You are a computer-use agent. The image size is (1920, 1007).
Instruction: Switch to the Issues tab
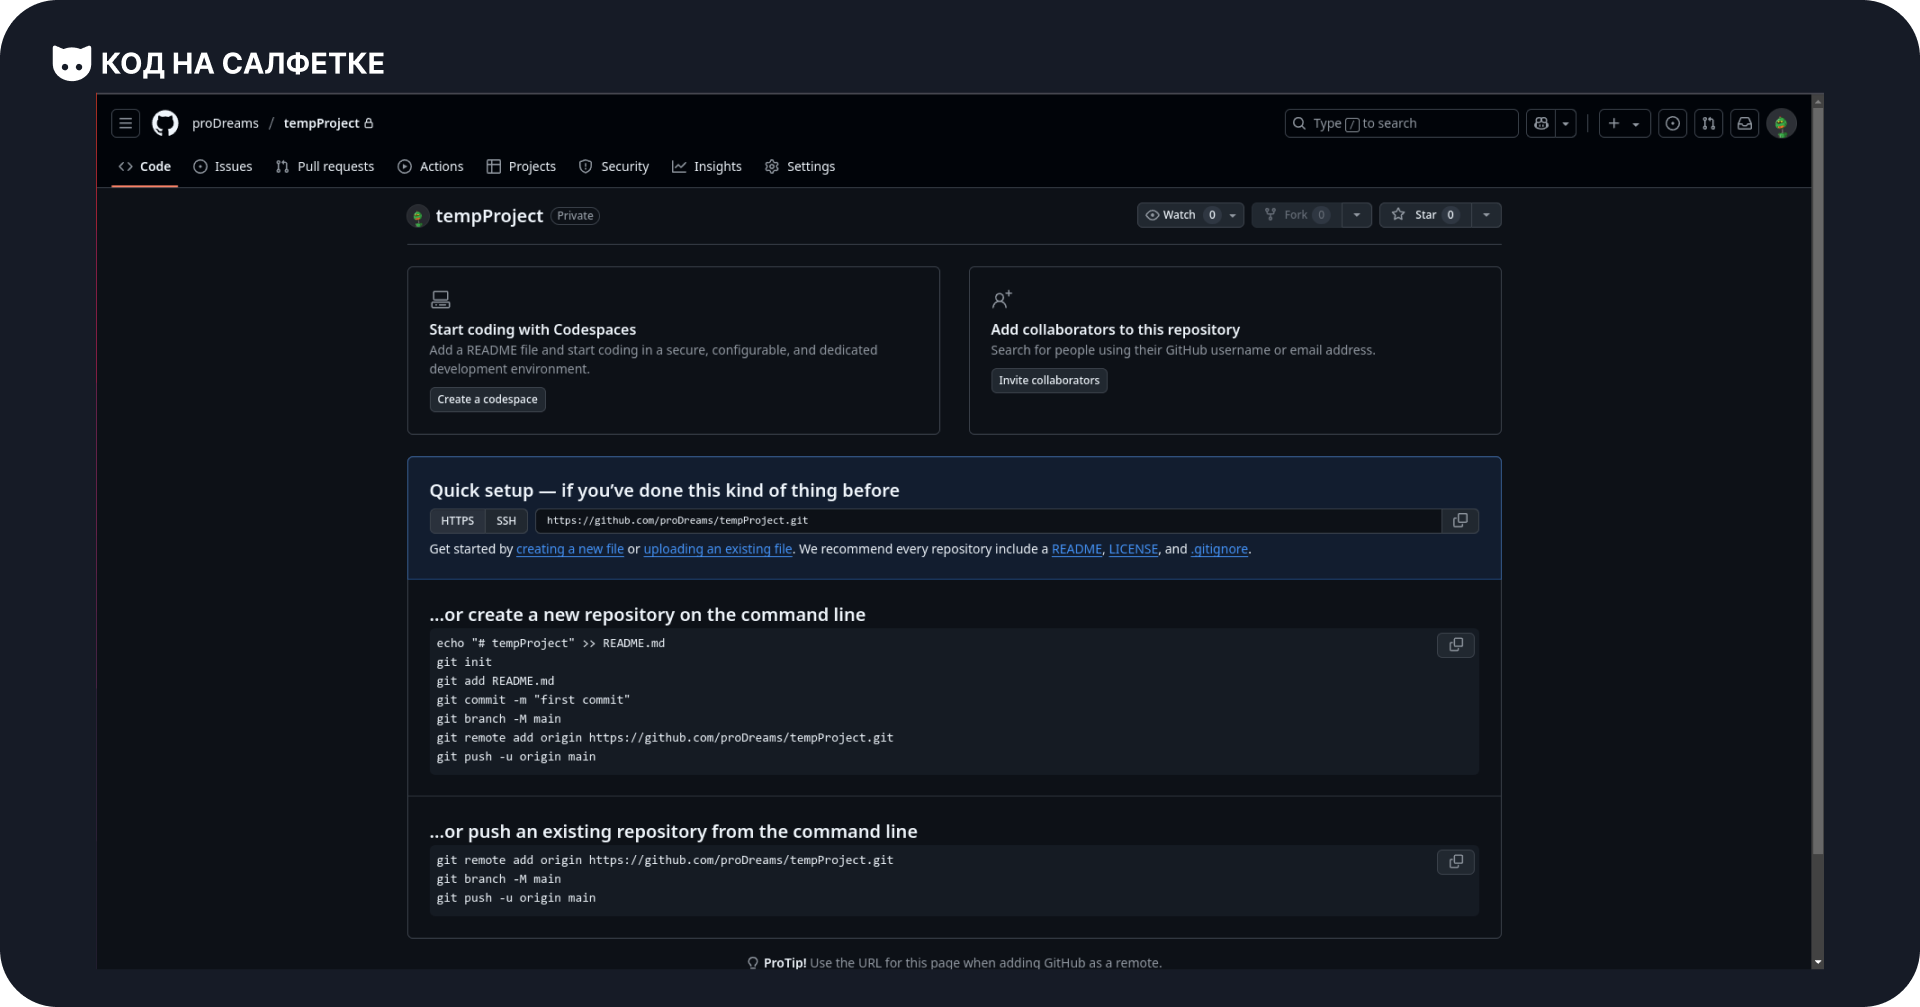(223, 166)
